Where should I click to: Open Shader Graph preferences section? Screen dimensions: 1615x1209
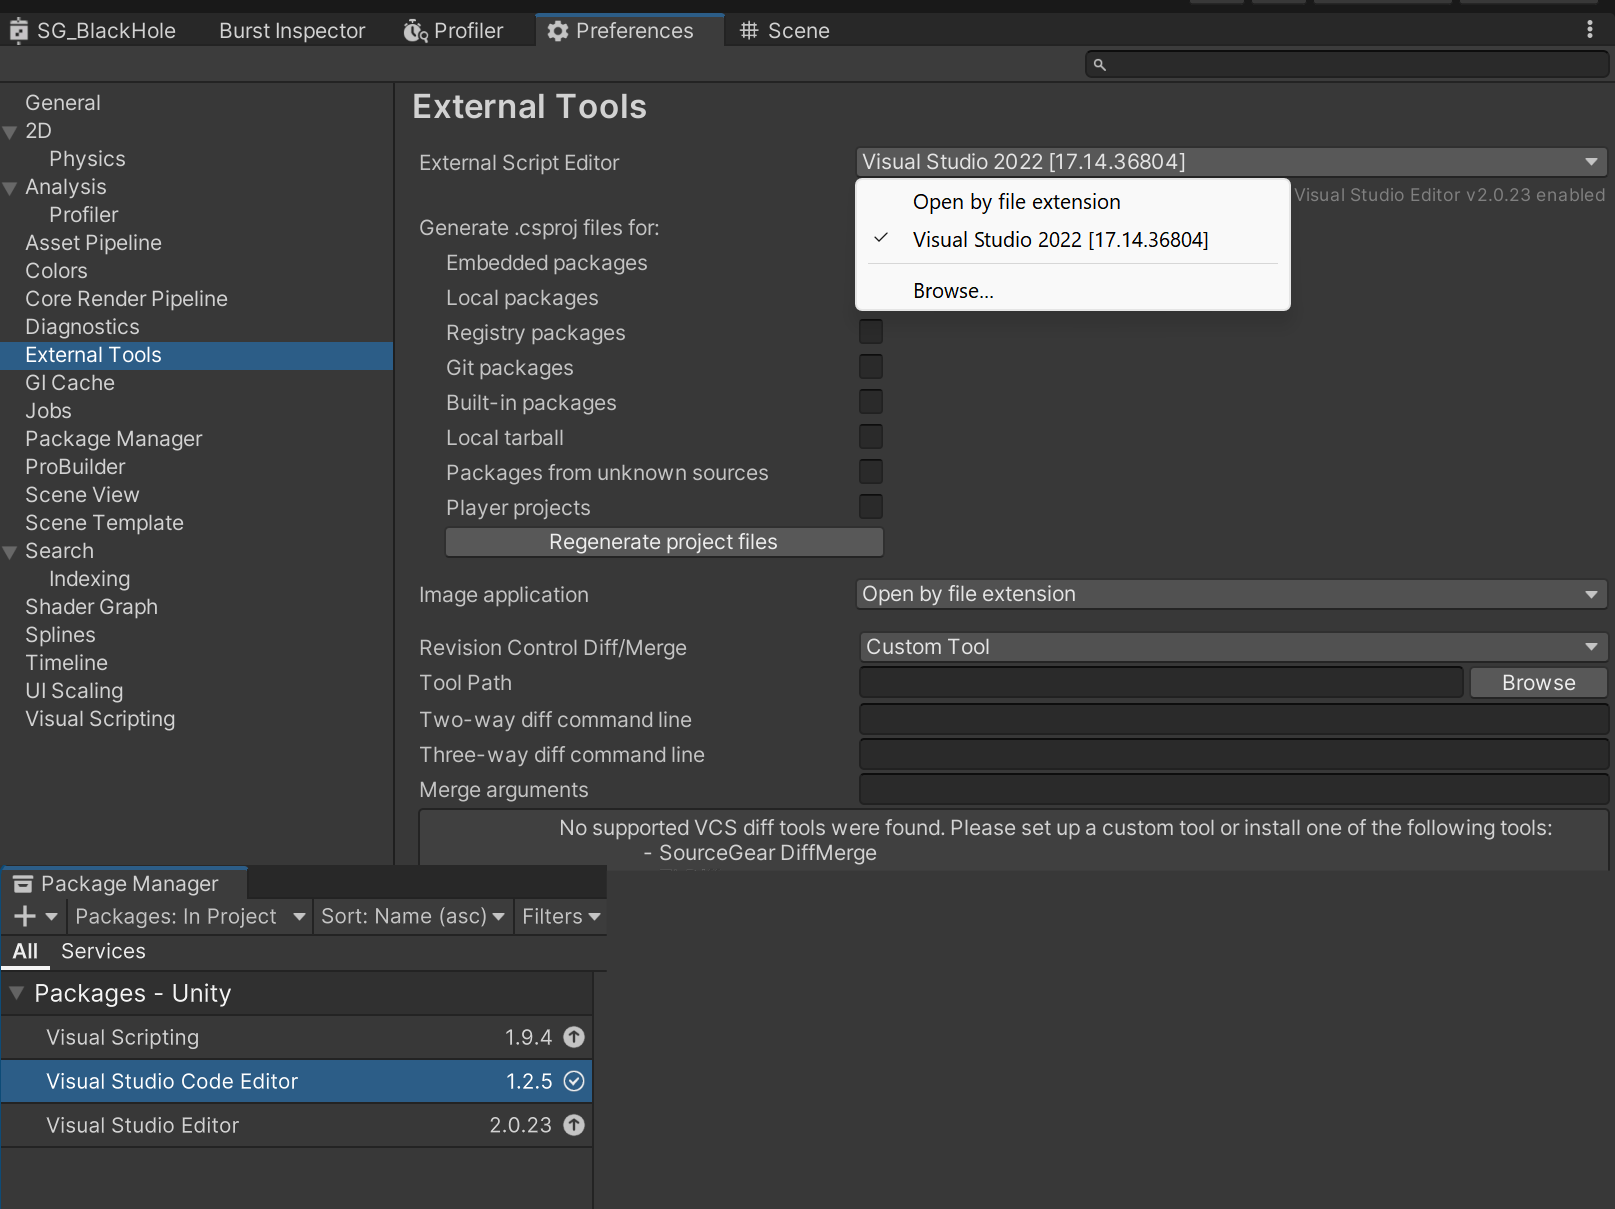(196, 607)
